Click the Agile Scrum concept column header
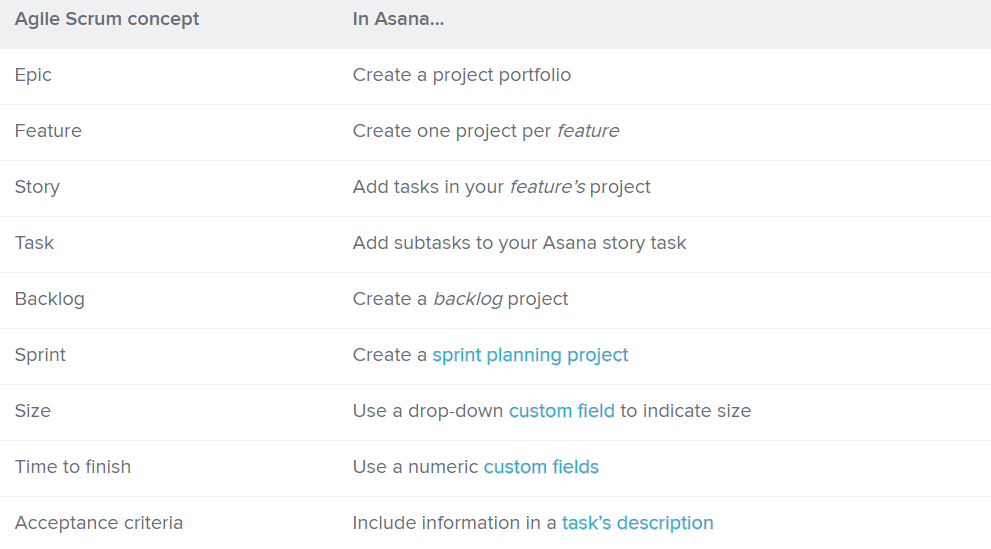Viewport: 991px width, 549px height. (107, 19)
